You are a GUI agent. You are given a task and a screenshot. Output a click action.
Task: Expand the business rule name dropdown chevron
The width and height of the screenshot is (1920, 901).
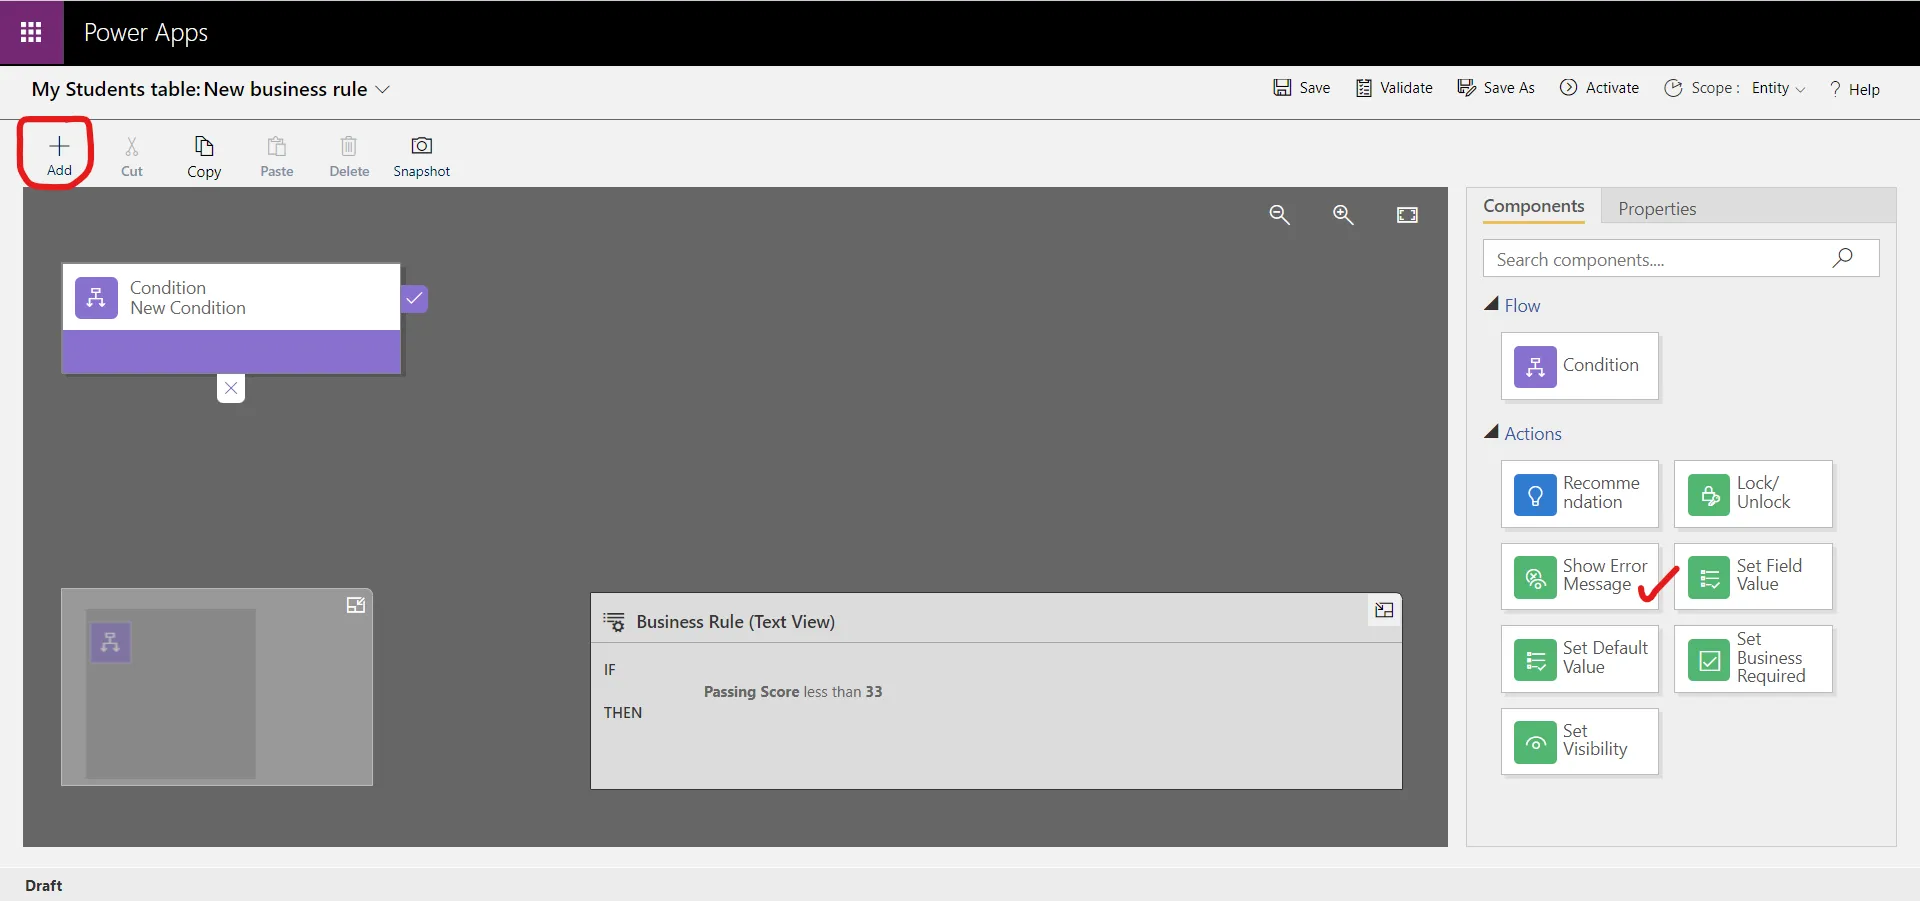382,90
